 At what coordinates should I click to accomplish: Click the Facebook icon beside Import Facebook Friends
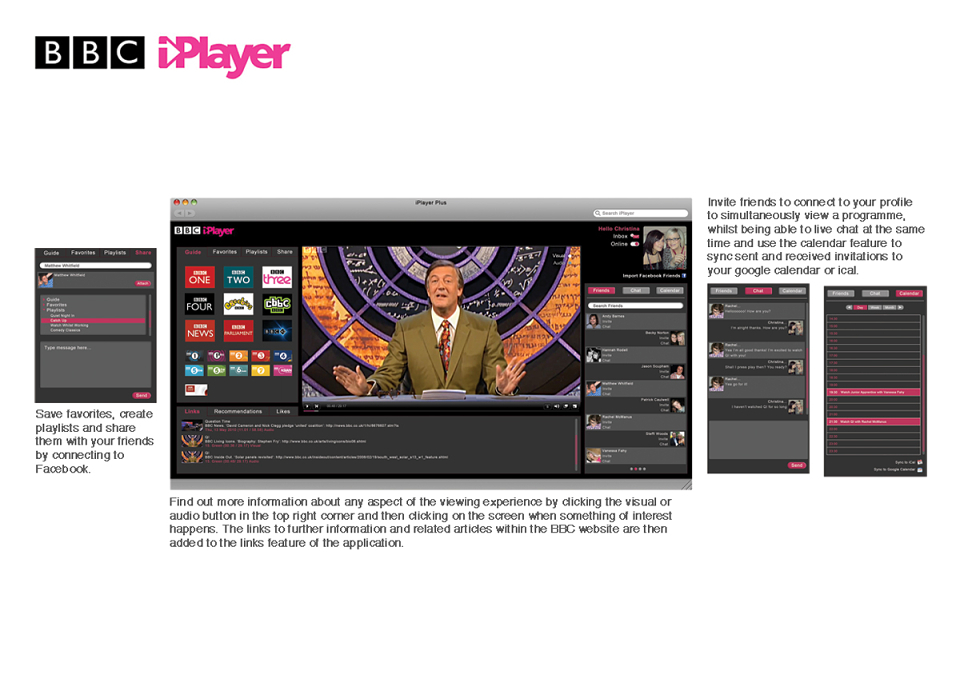point(684,276)
